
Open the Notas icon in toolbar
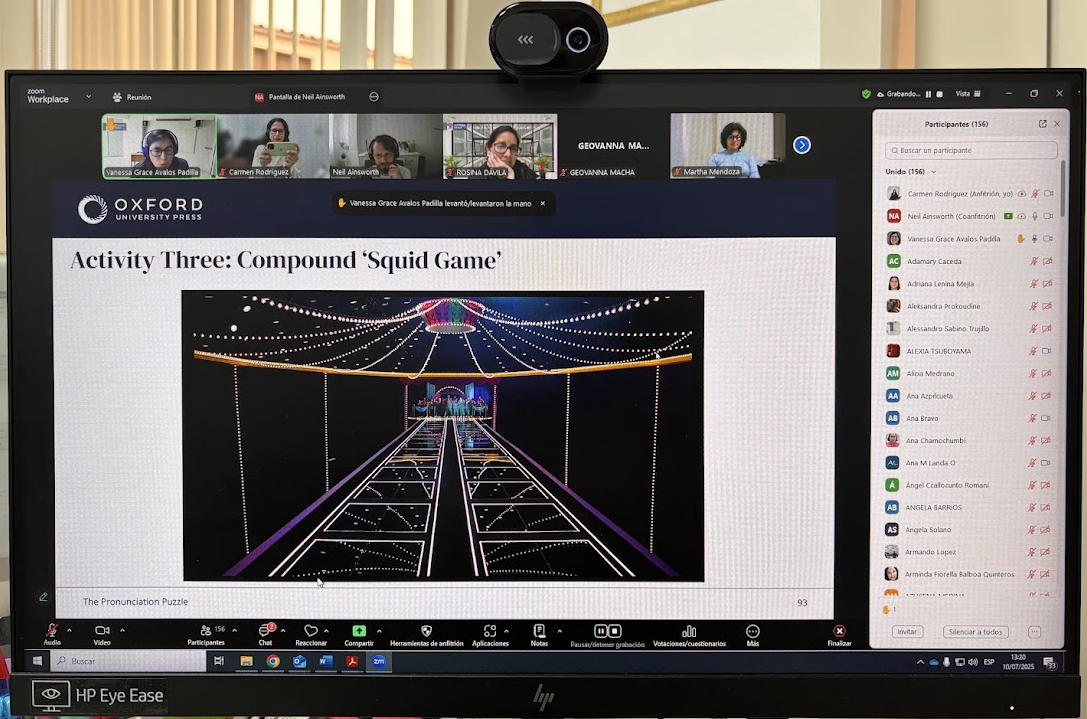point(539,630)
